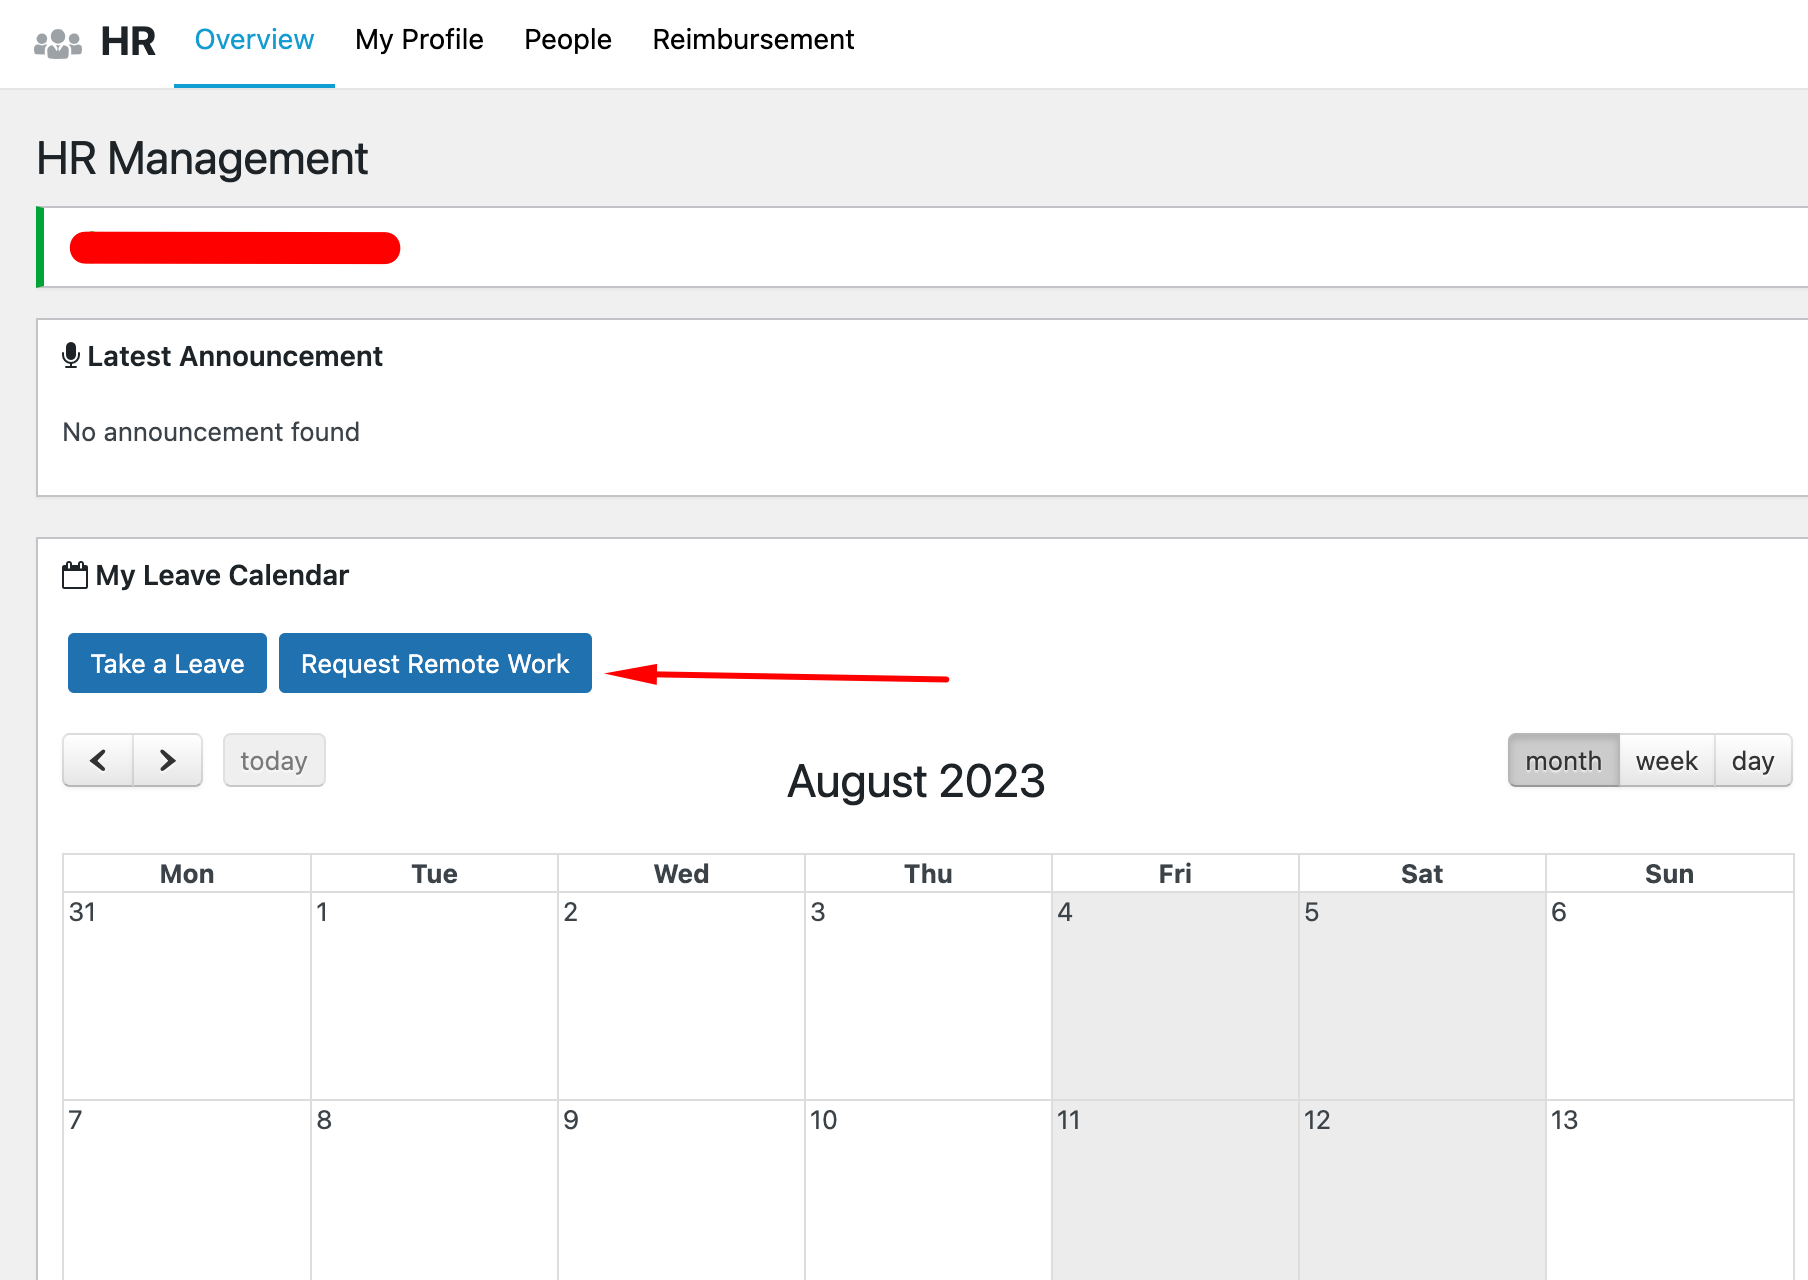Click the right chevron to view next month
This screenshot has width=1808, height=1280.
point(167,760)
